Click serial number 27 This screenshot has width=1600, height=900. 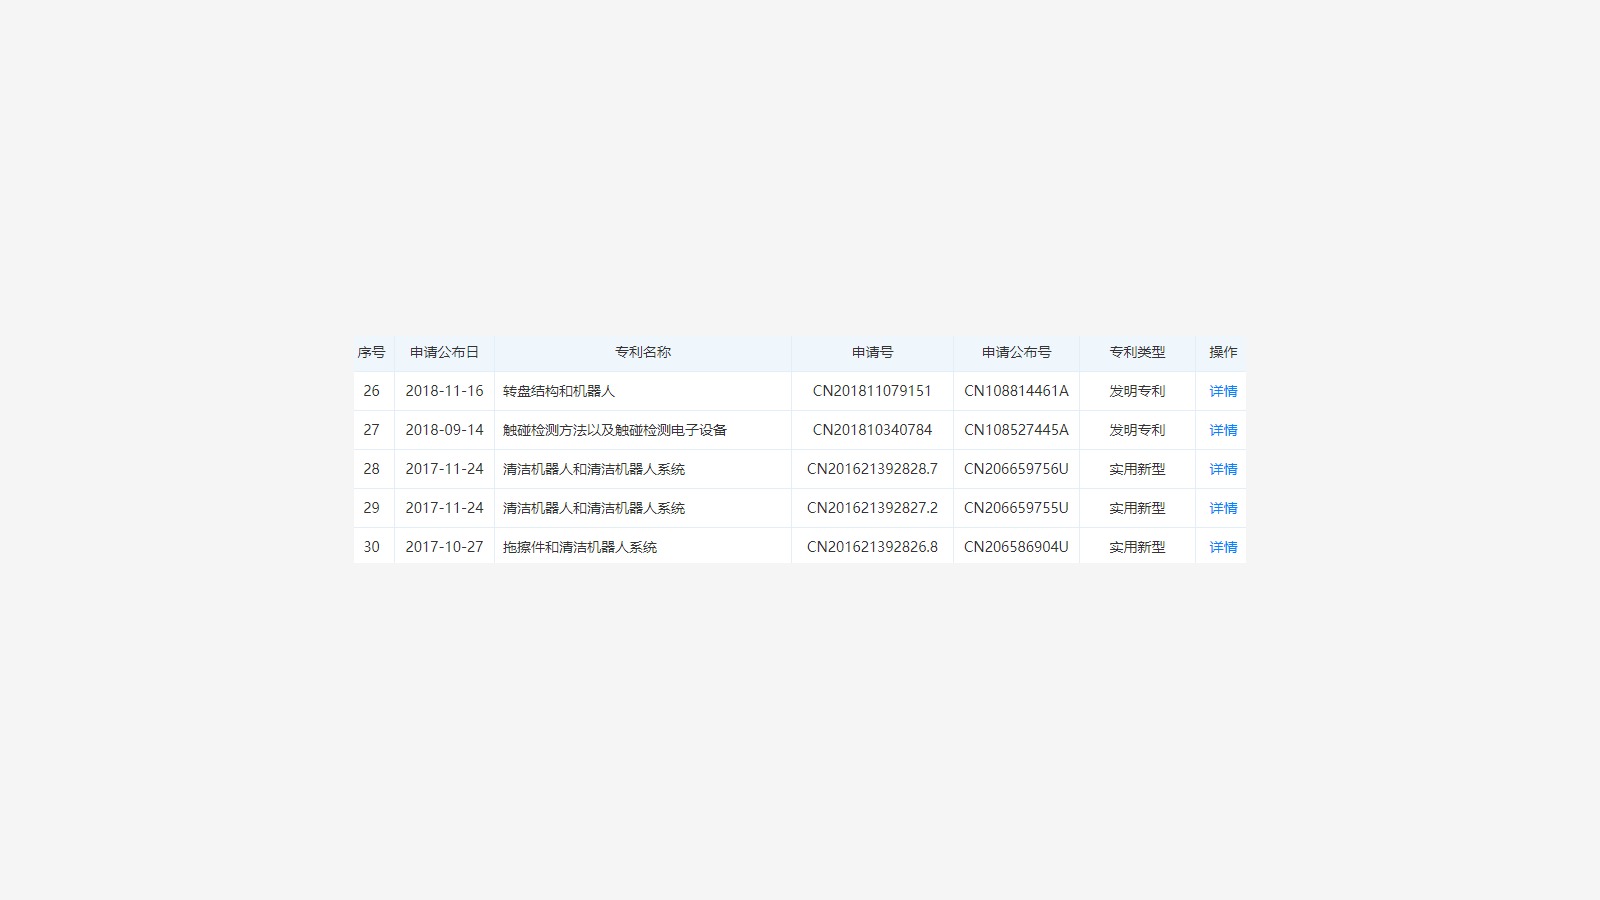pos(371,430)
